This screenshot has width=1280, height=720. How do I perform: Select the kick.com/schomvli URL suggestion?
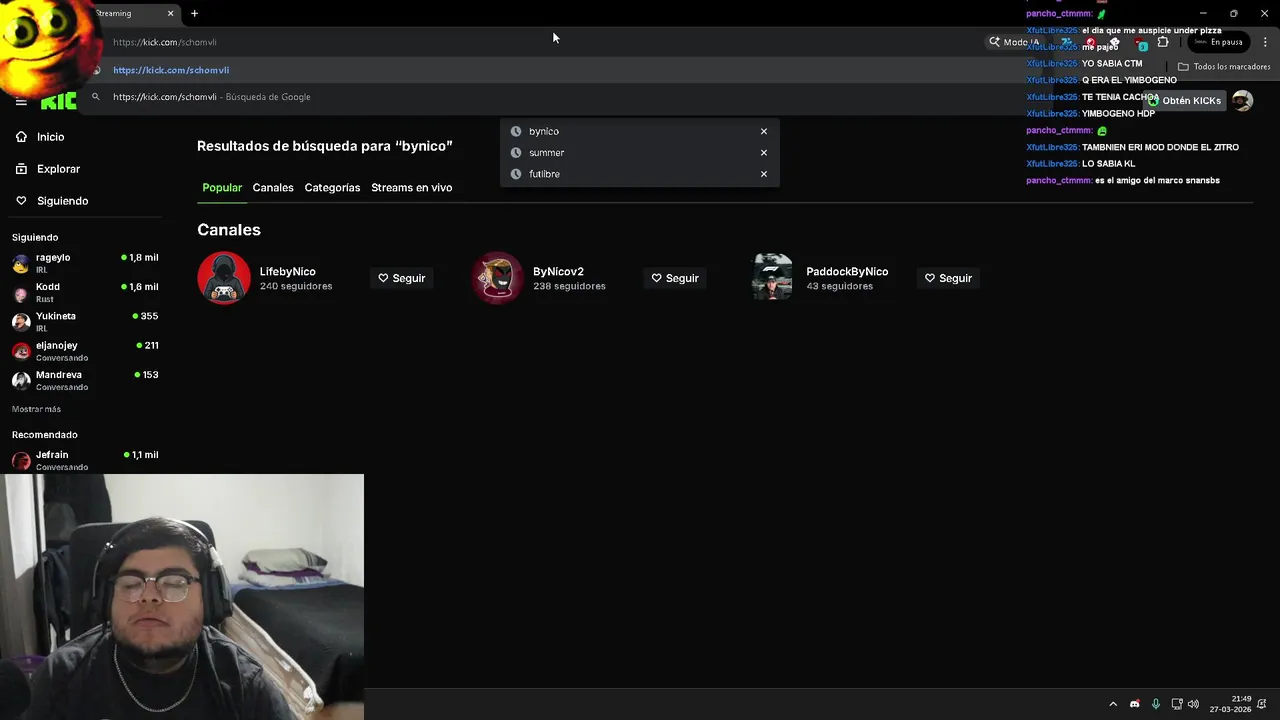(x=560, y=70)
